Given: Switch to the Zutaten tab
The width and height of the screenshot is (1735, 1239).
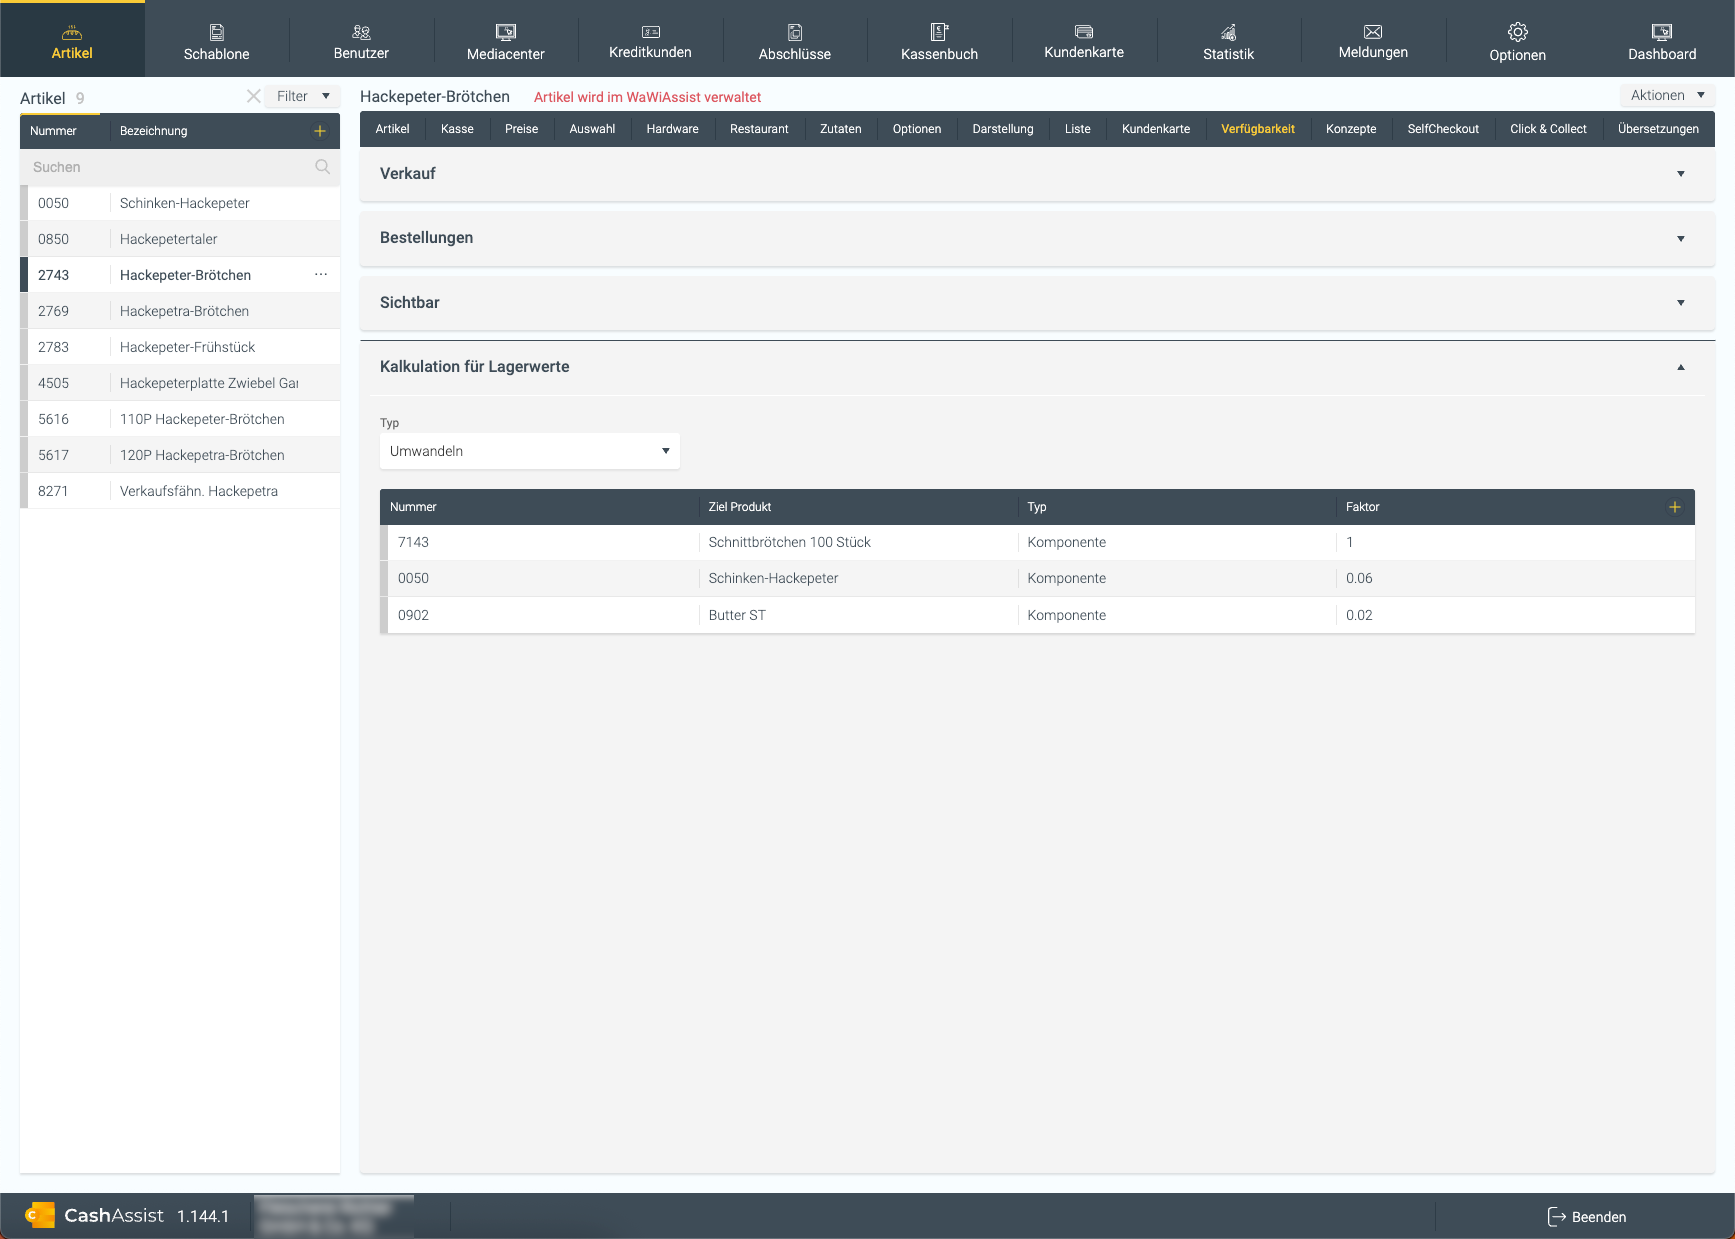Looking at the screenshot, I should (x=840, y=129).
